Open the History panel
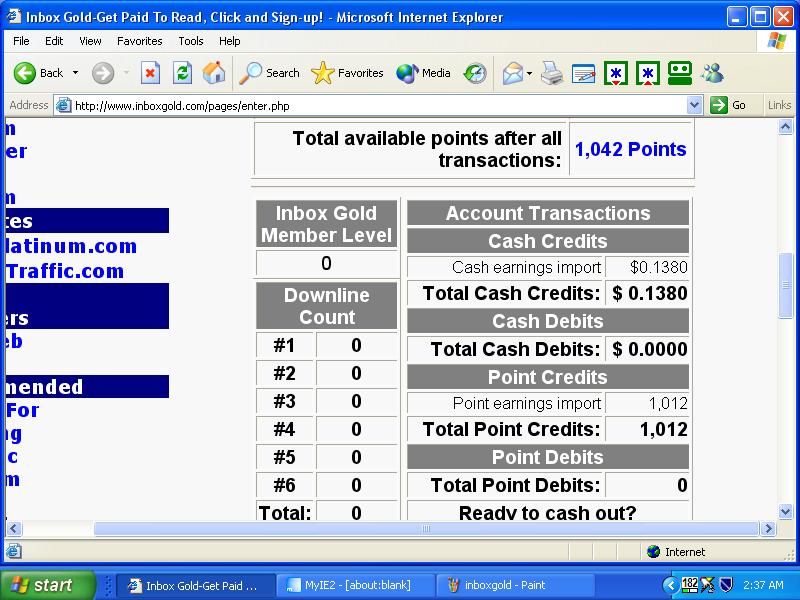 pos(475,73)
